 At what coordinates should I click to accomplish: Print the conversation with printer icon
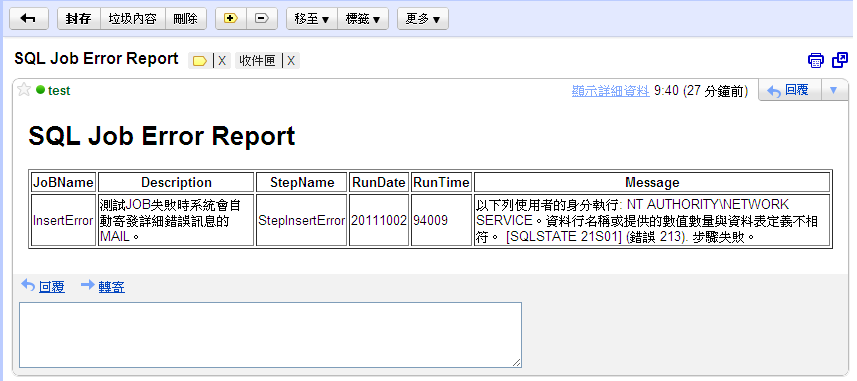(815, 60)
